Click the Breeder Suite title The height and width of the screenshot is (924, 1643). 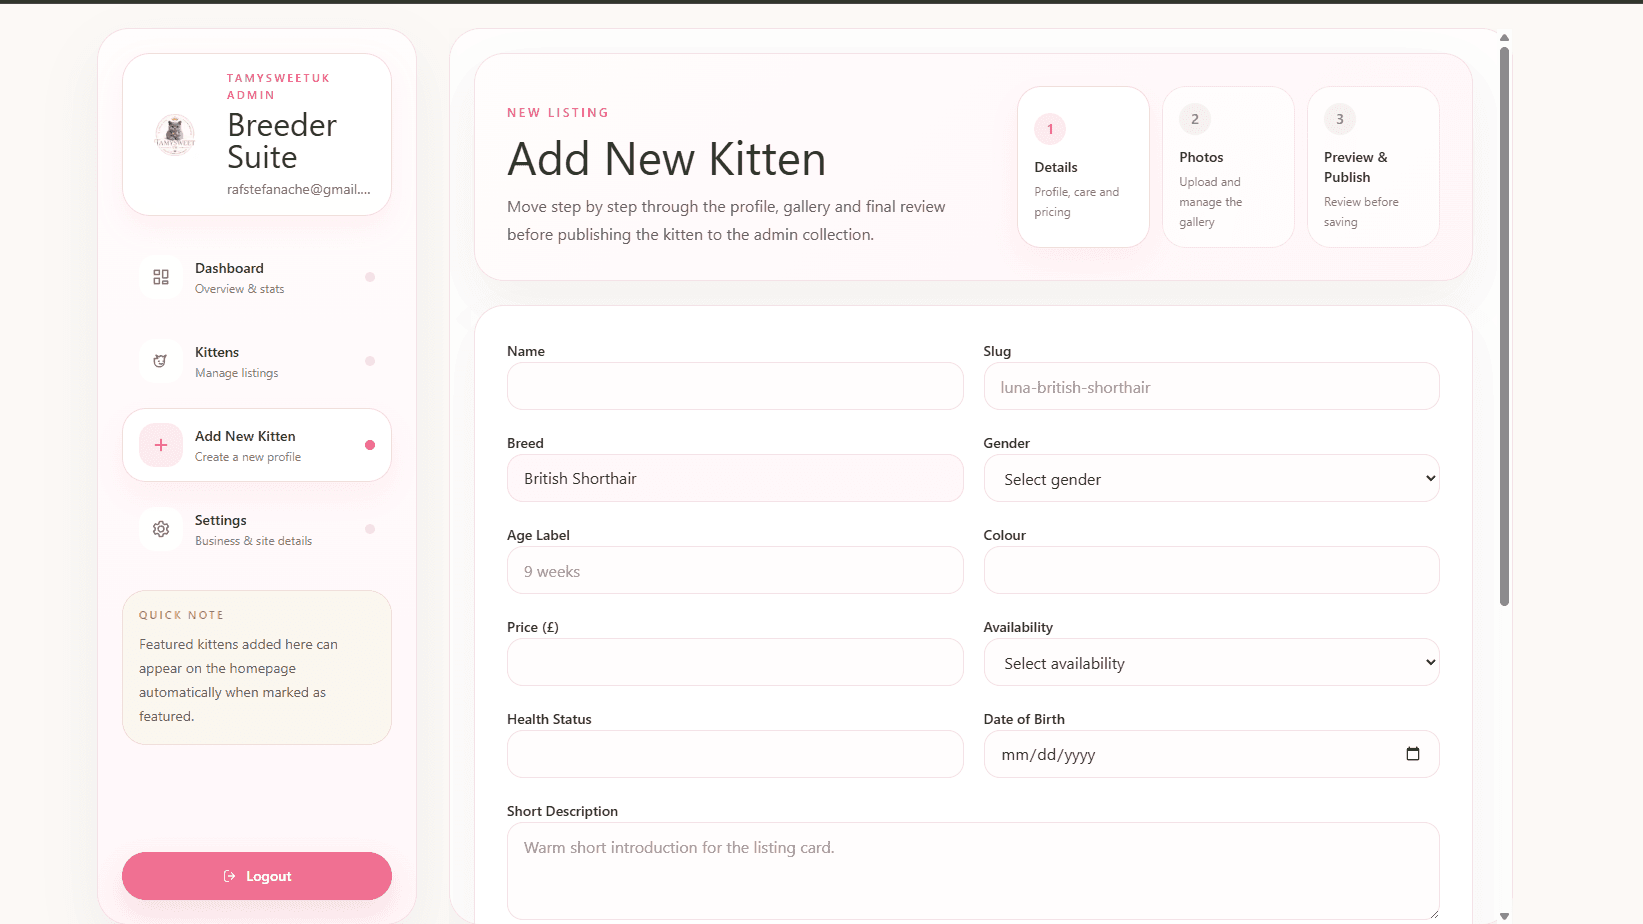coord(282,141)
